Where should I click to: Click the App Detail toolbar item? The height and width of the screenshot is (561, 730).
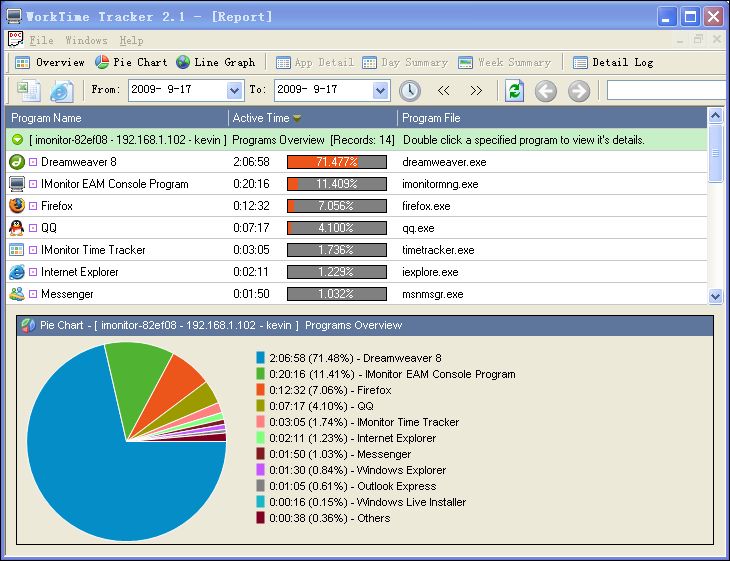point(315,62)
